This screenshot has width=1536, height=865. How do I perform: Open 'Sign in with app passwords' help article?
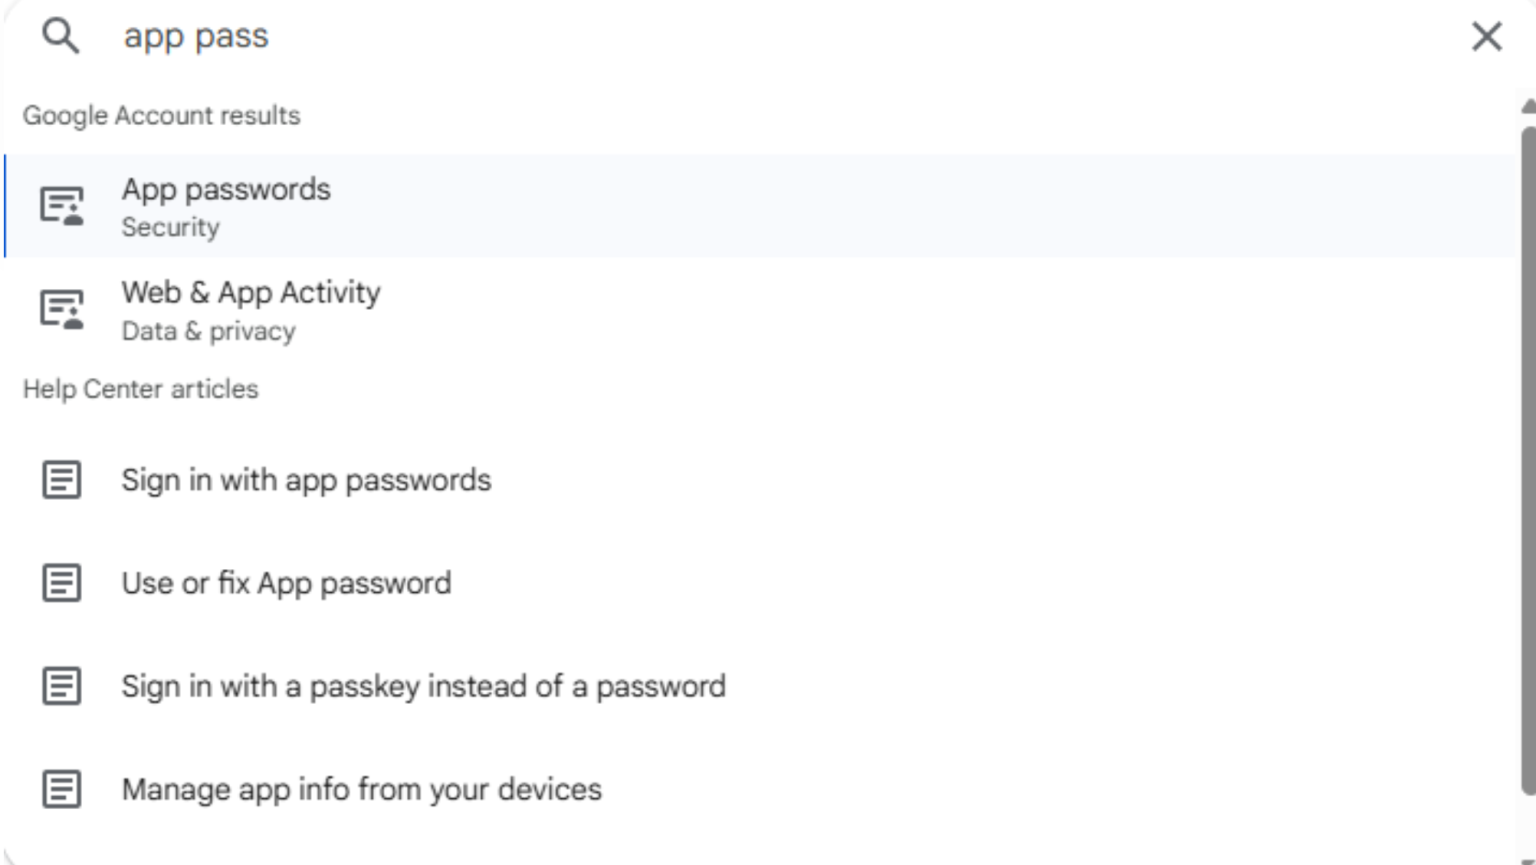[x=306, y=480]
